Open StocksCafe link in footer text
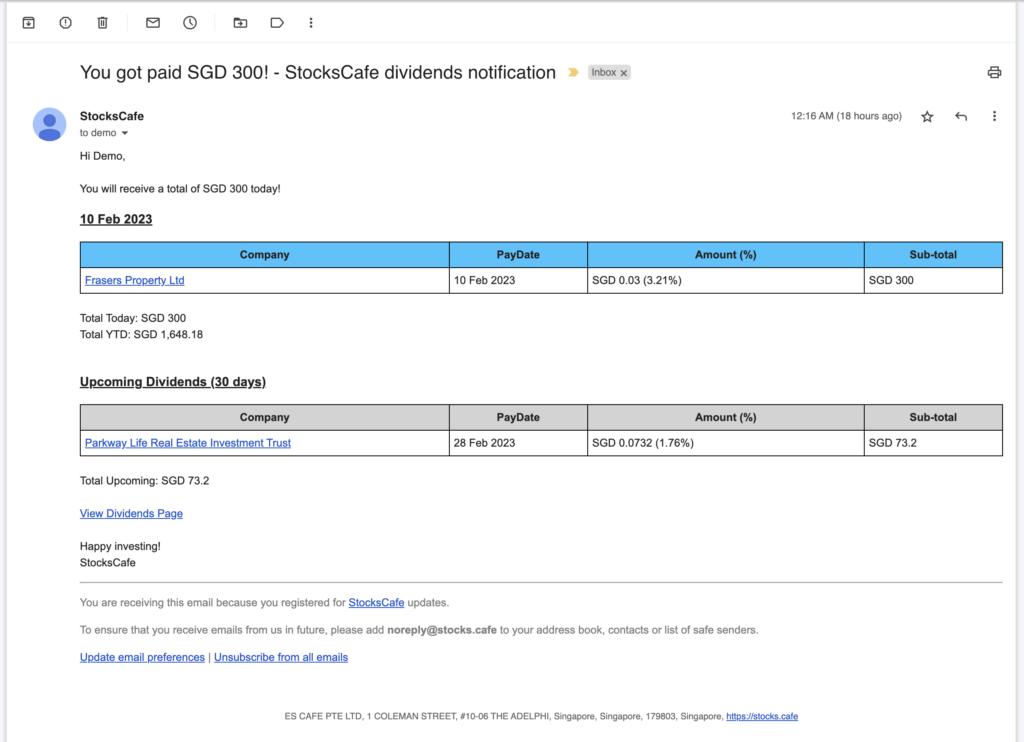 376,602
